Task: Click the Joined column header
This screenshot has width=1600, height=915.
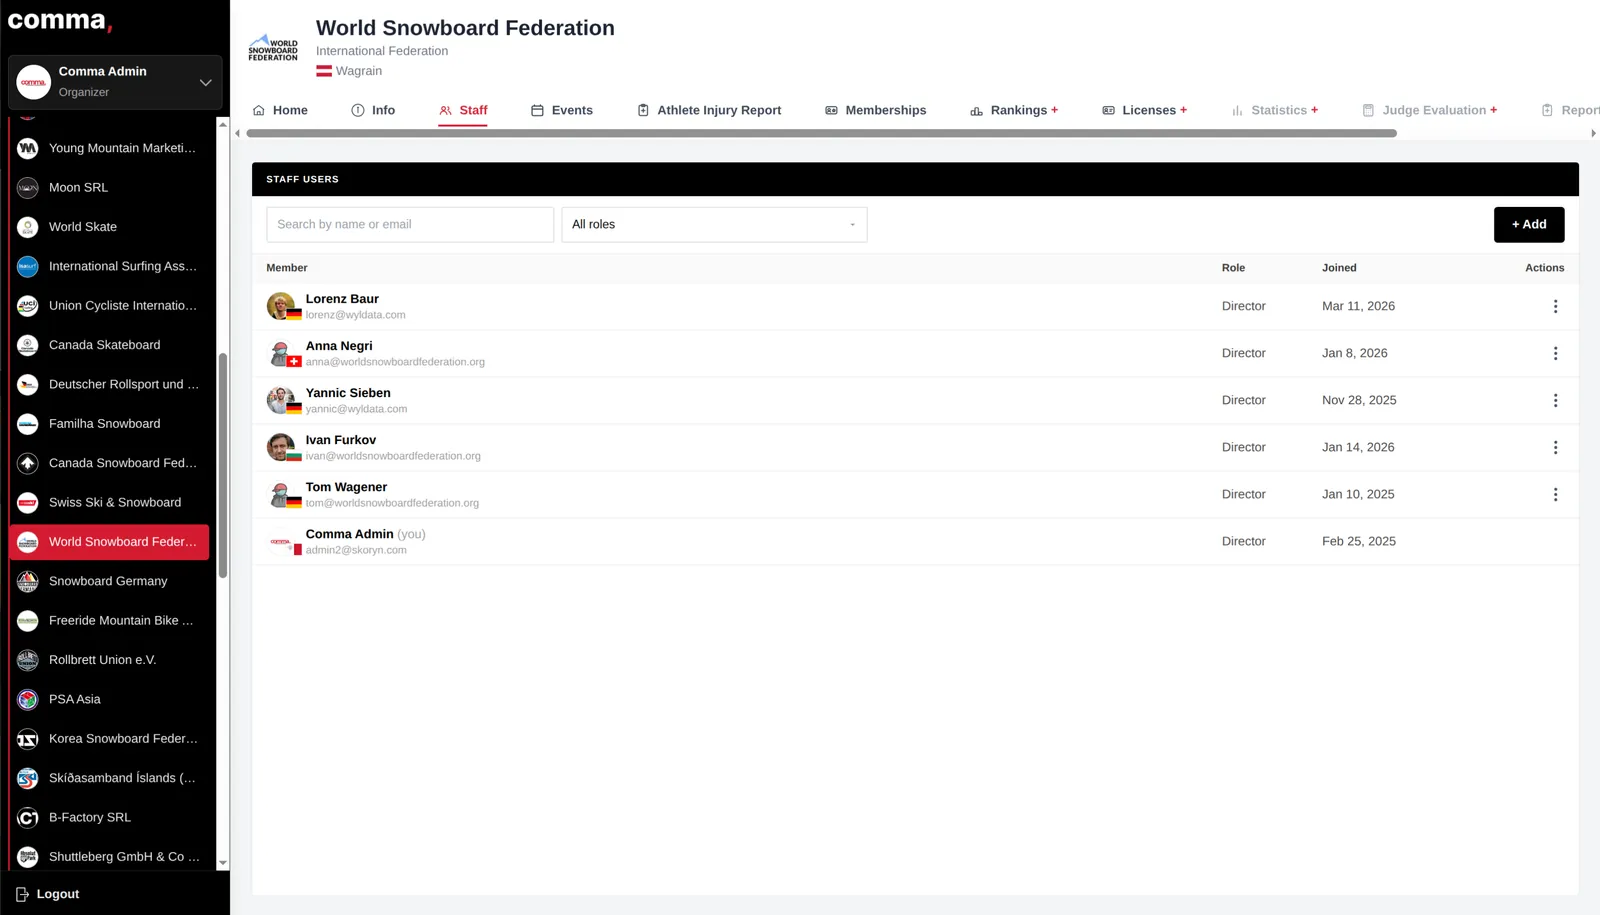Action: (1339, 268)
